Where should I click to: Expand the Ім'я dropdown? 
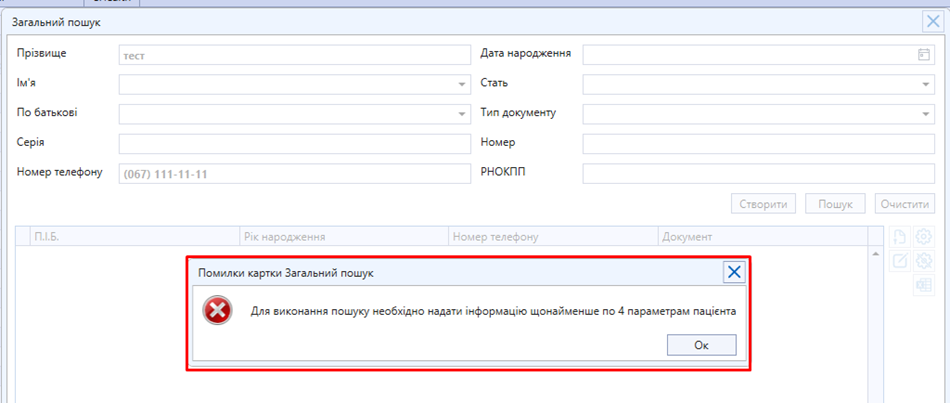462,85
